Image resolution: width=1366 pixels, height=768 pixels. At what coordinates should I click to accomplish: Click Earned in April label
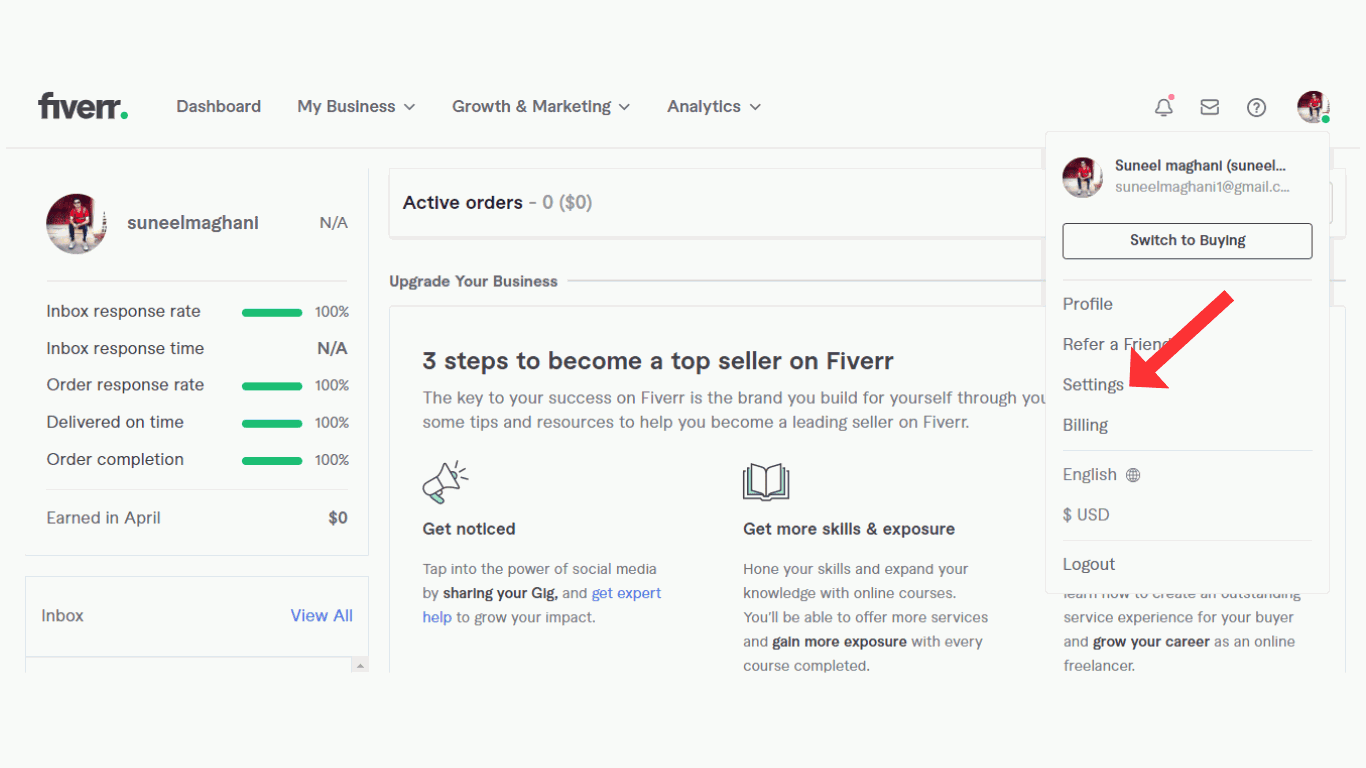pos(103,518)
